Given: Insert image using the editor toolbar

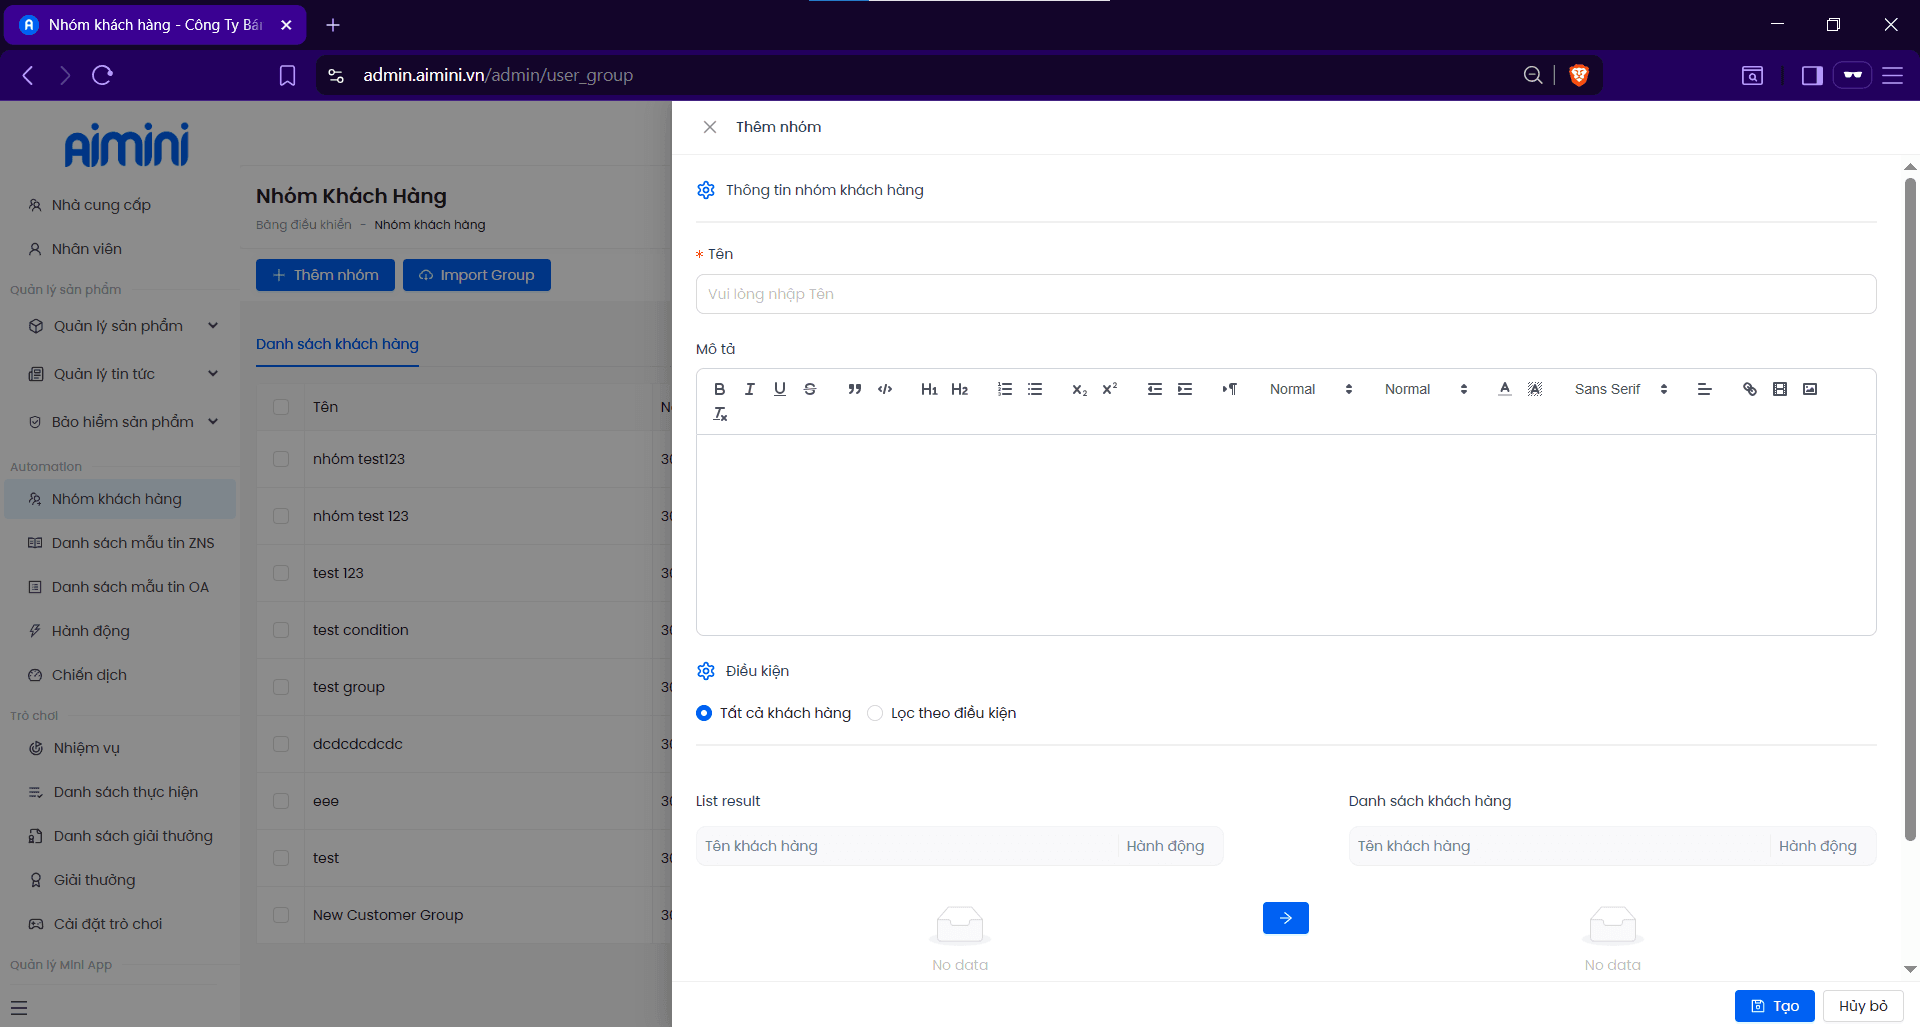Looking at the screenshot, I should [1810, 389].
